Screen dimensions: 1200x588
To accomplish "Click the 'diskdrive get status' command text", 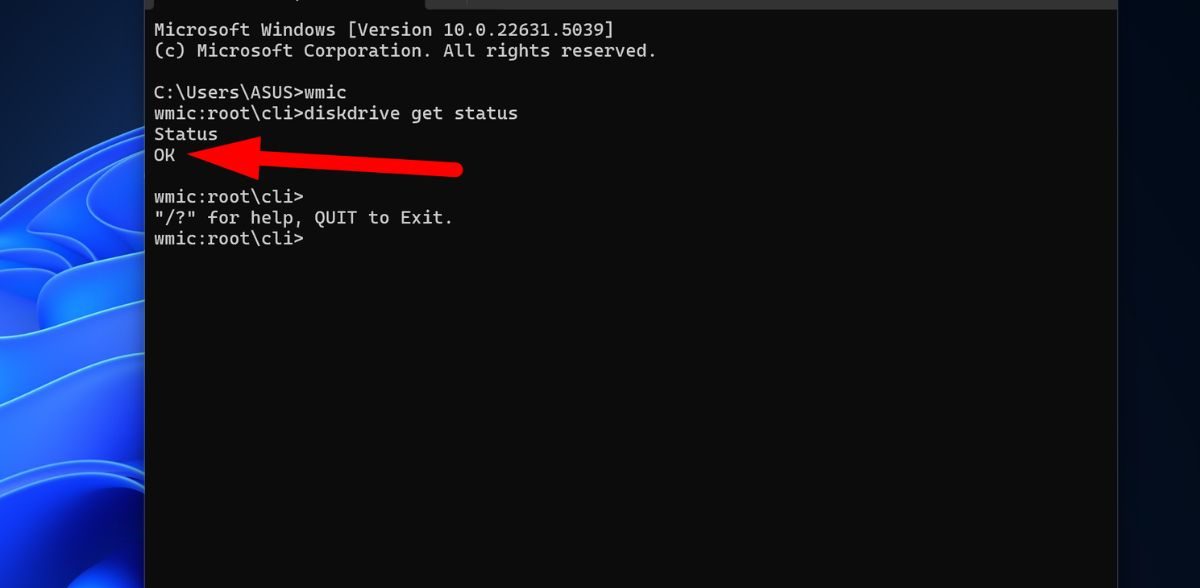I will coord(411,113).
